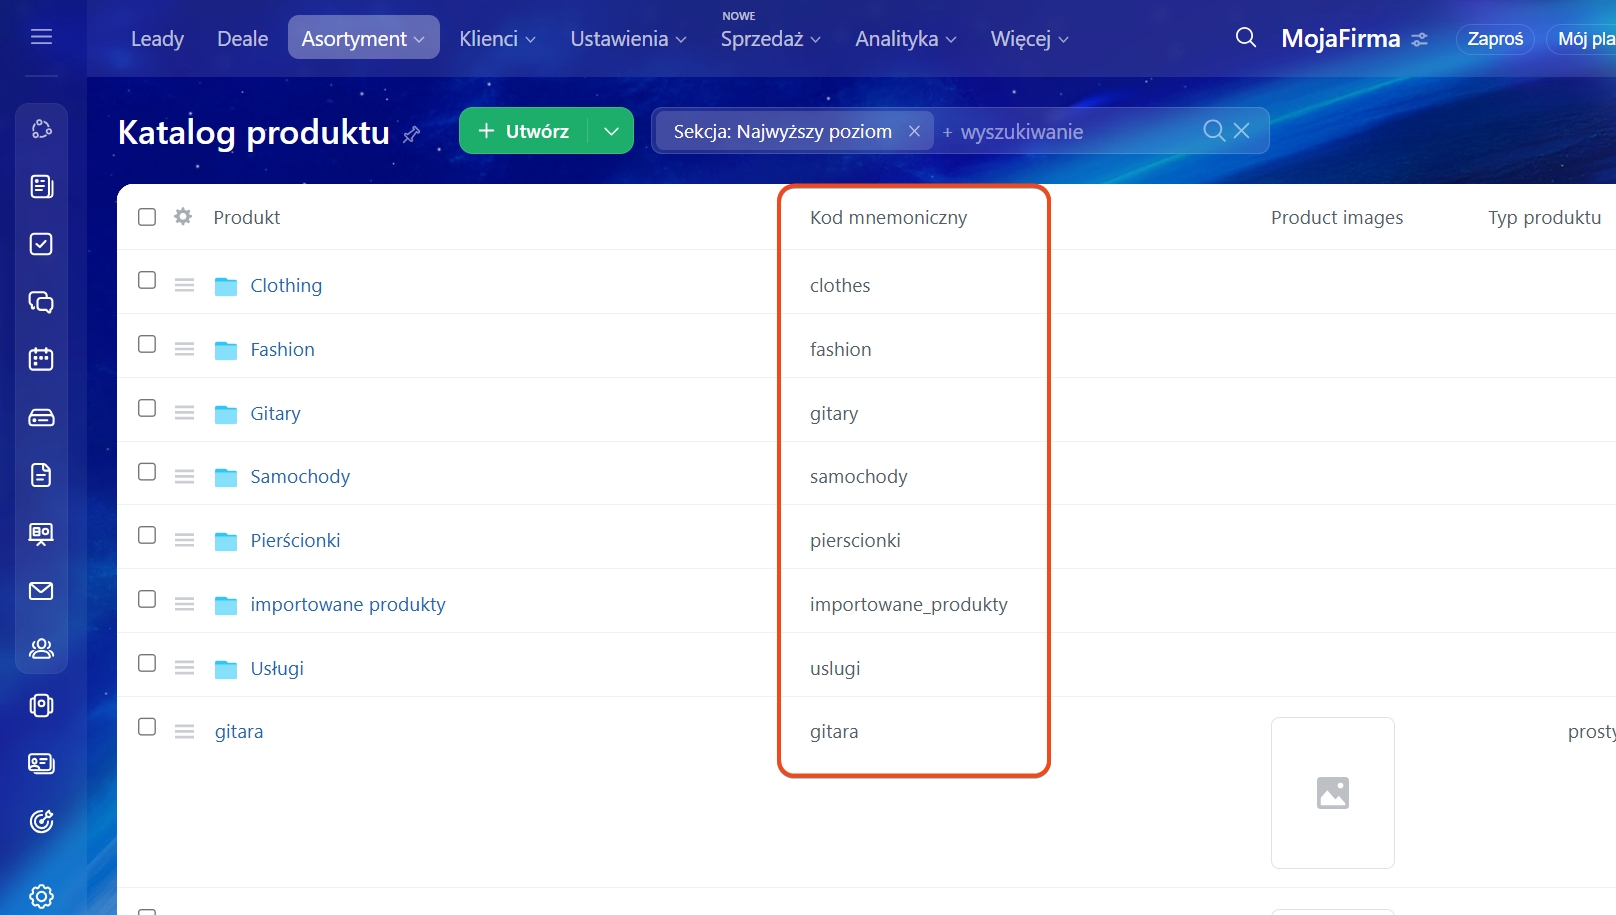Click the Zaproś button
Viewport: 1616px width, 915px height.
pos(1494,39)
